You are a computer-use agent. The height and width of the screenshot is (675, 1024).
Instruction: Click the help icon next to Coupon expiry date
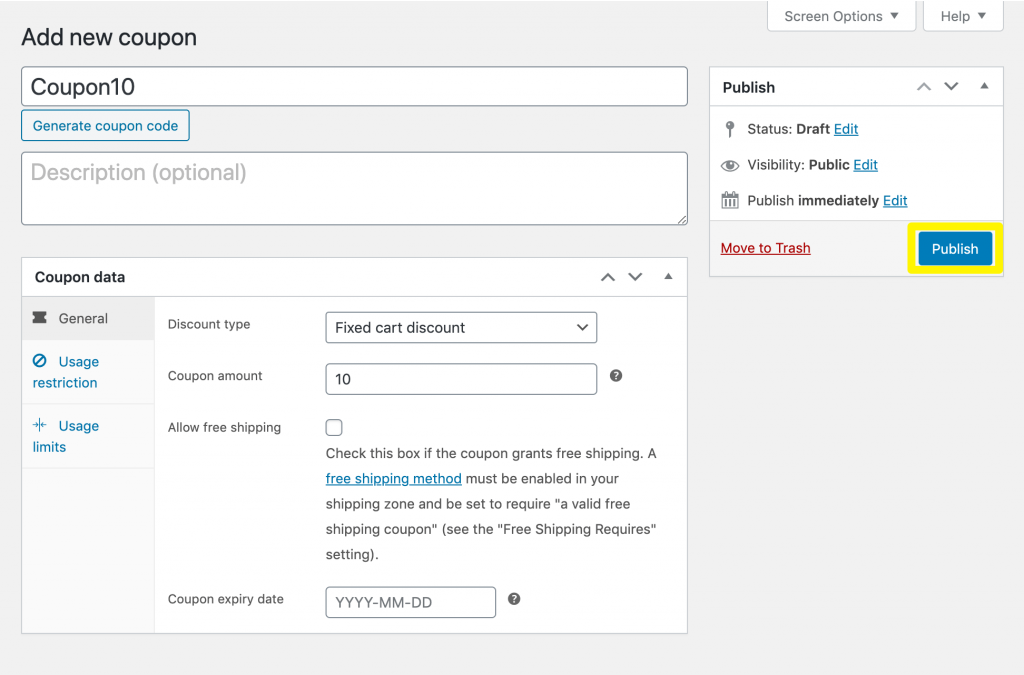tap(514, 599)
